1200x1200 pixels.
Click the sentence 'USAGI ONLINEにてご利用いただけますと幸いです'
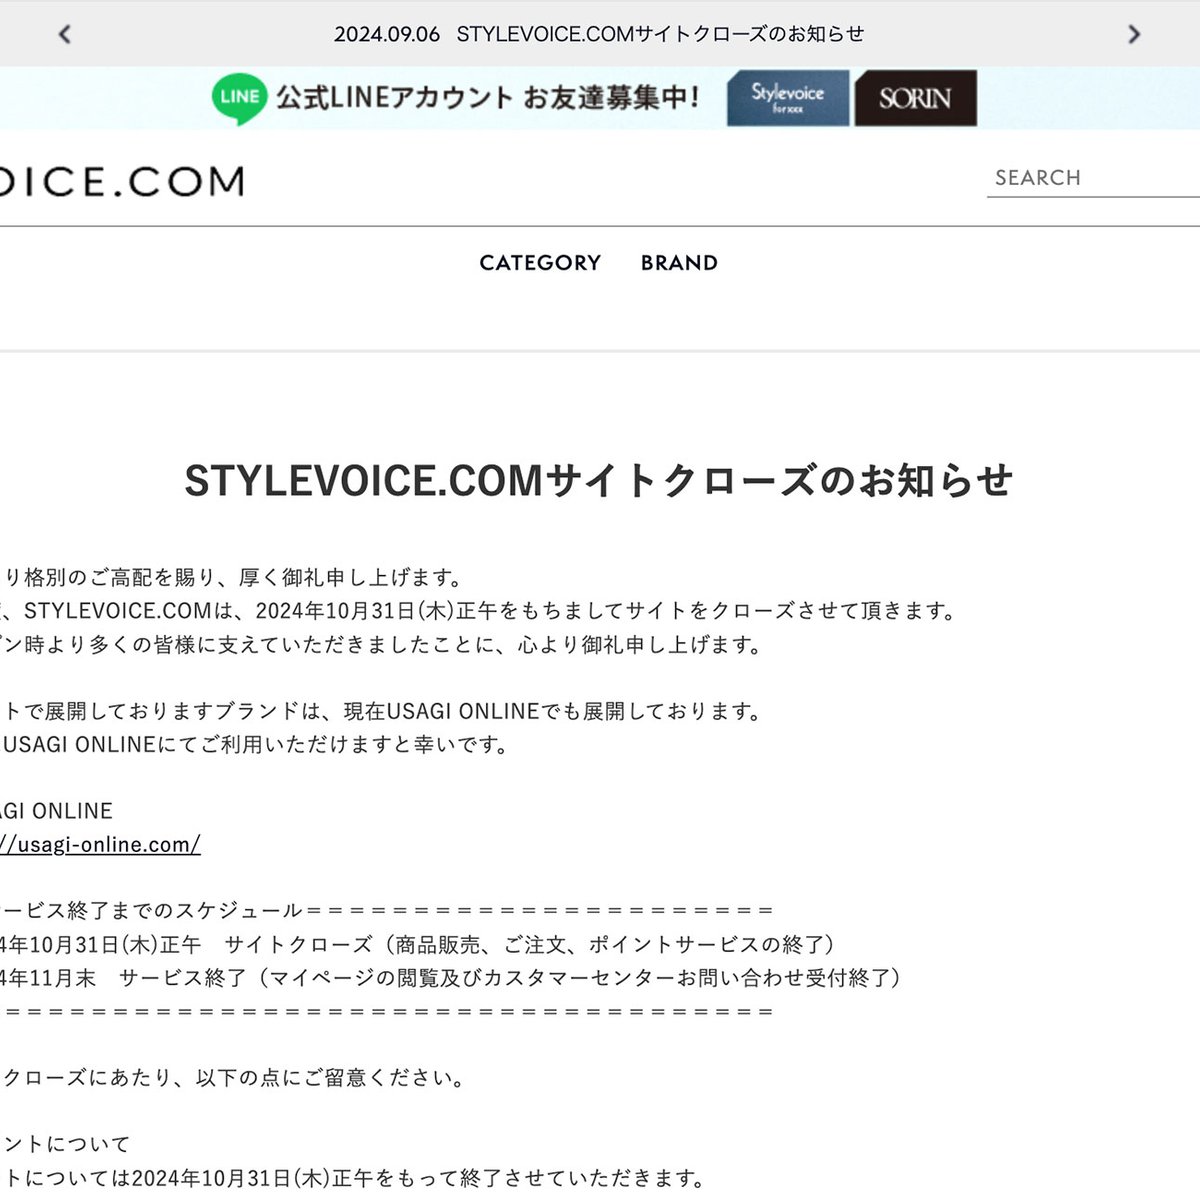coord(256,745)
